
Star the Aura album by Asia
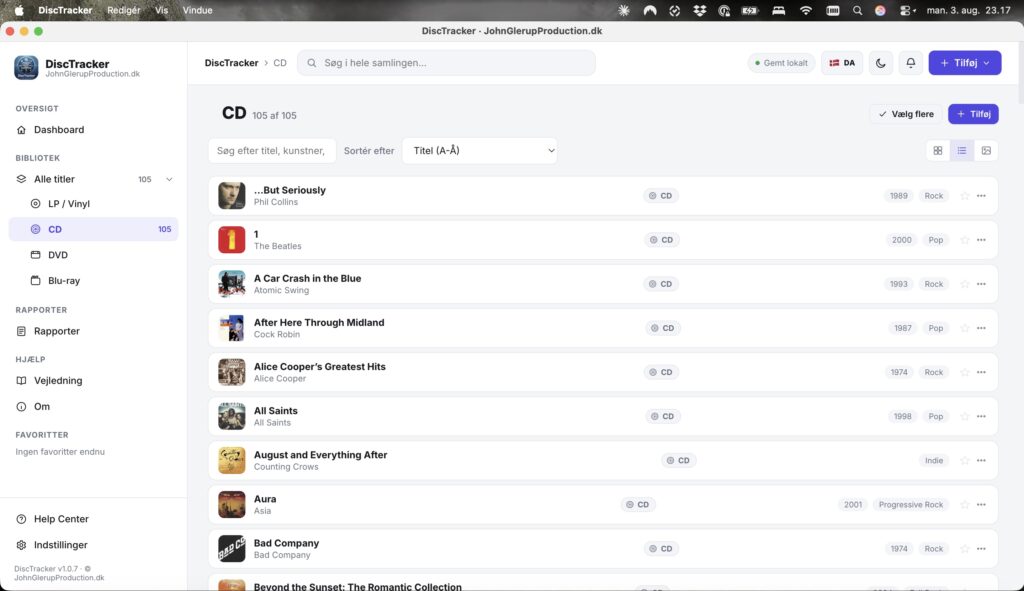[x=965, y=505]
